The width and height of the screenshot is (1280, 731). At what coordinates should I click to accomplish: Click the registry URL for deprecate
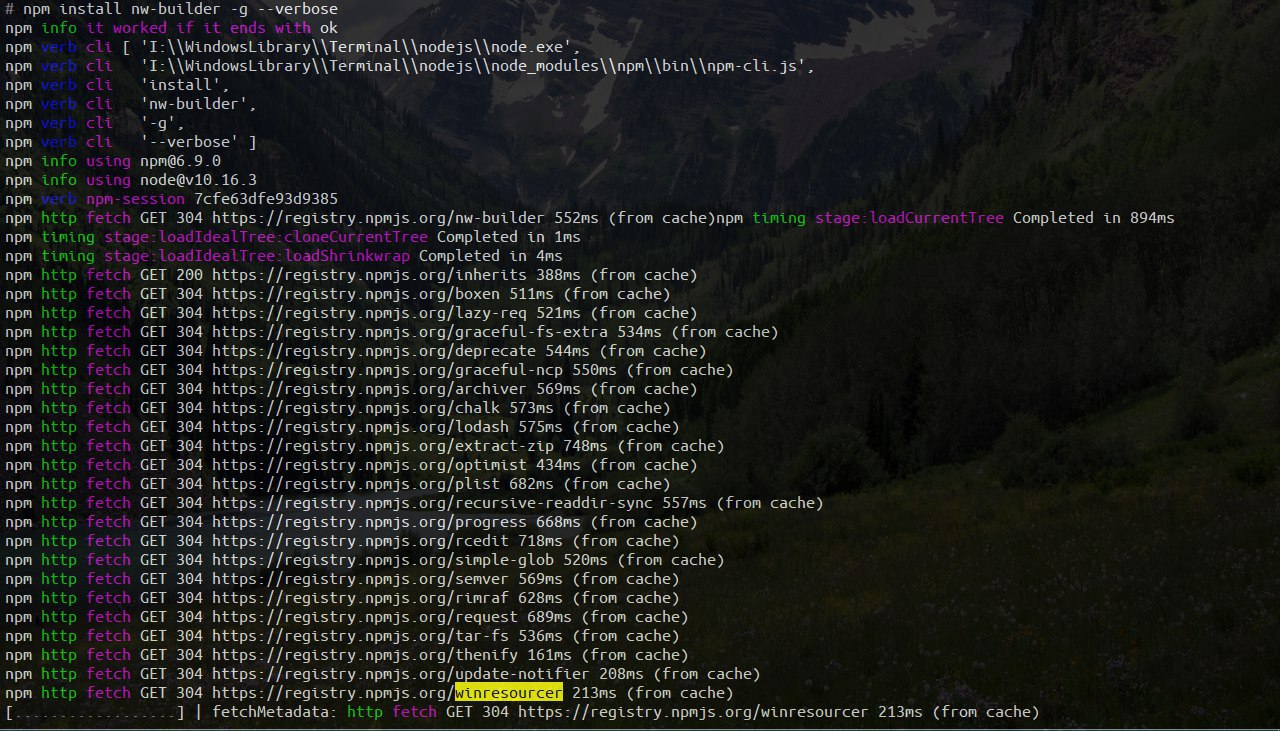pyautogui.click(x=374, y=351)
